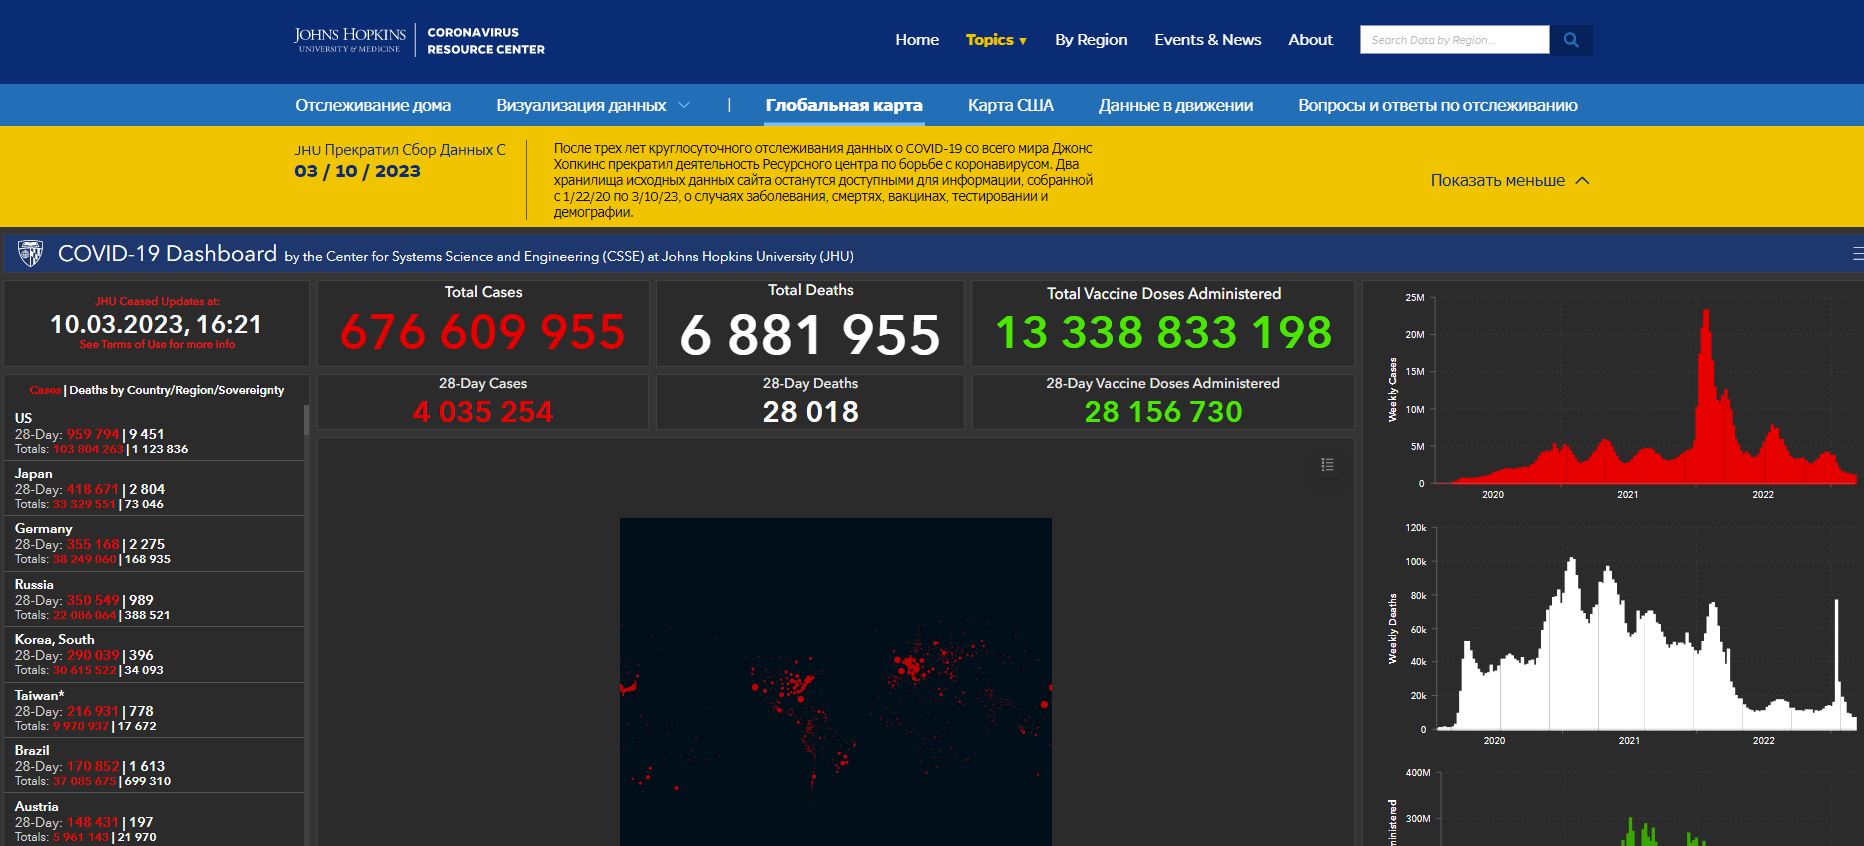Open the By Region menu item
1864x846 pixels.
pos(1091,40)
